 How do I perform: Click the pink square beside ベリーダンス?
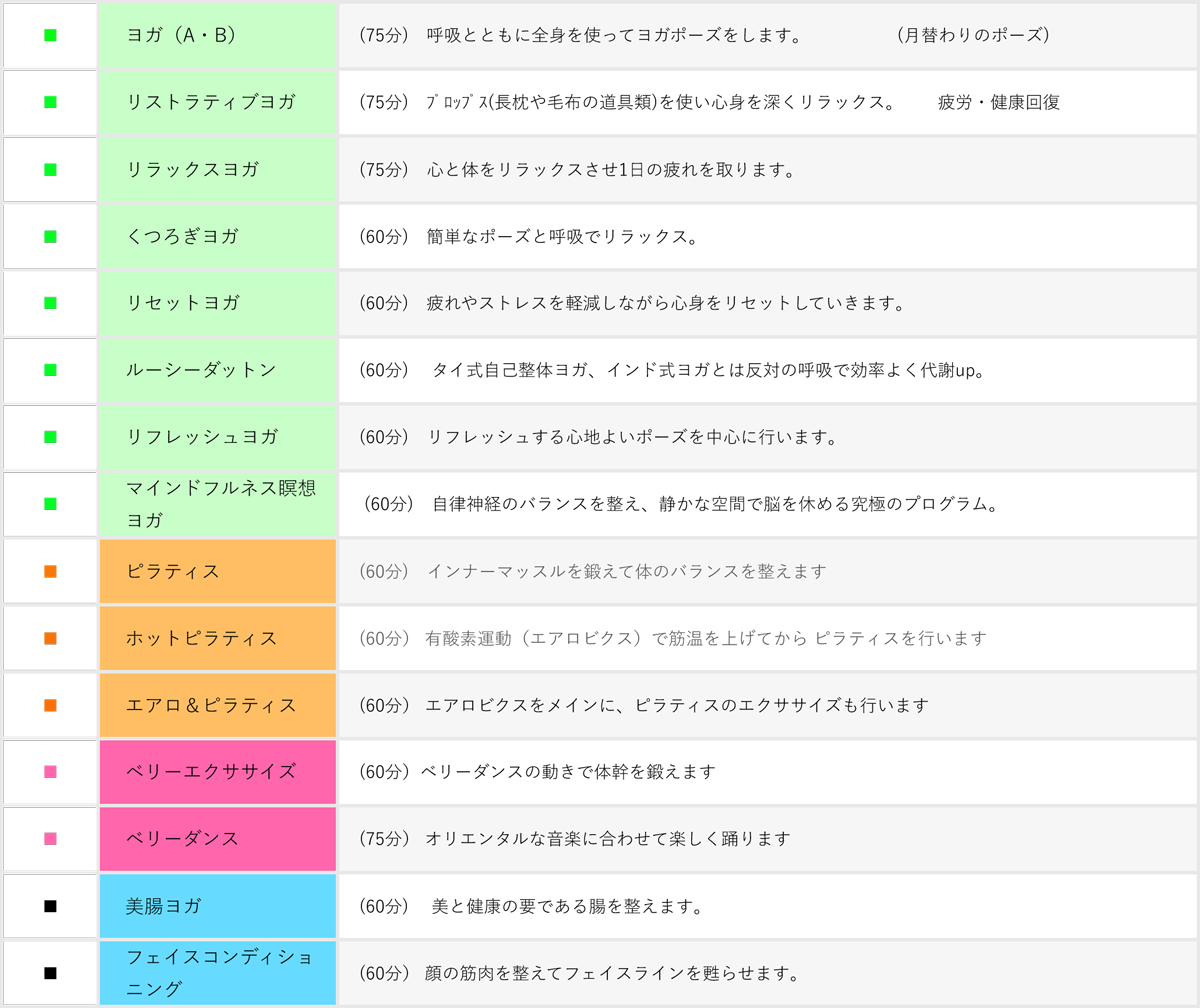[x=50, y=838]
